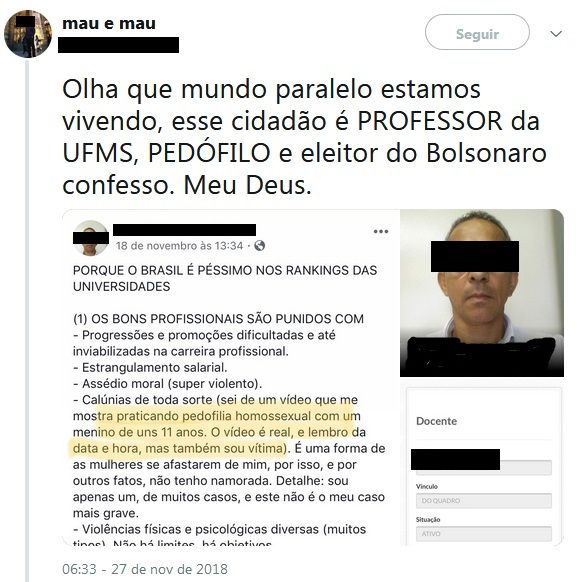Open the tweet author's profile avatar
Viewport: 583px width, 582px height.
click(x=28, y=34)
